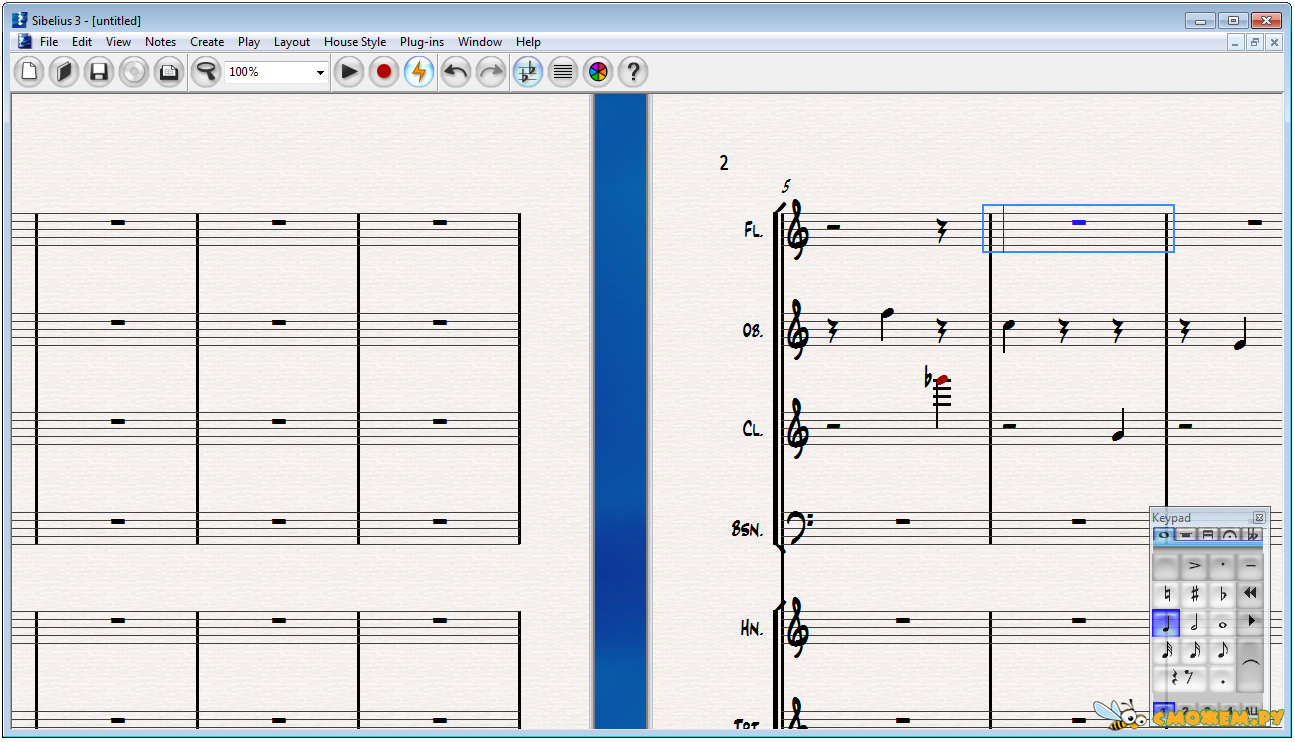Screen dimensions: 1295x742
Task: Click the selected blue bar rest in Flute
Action: point(1078,222)
